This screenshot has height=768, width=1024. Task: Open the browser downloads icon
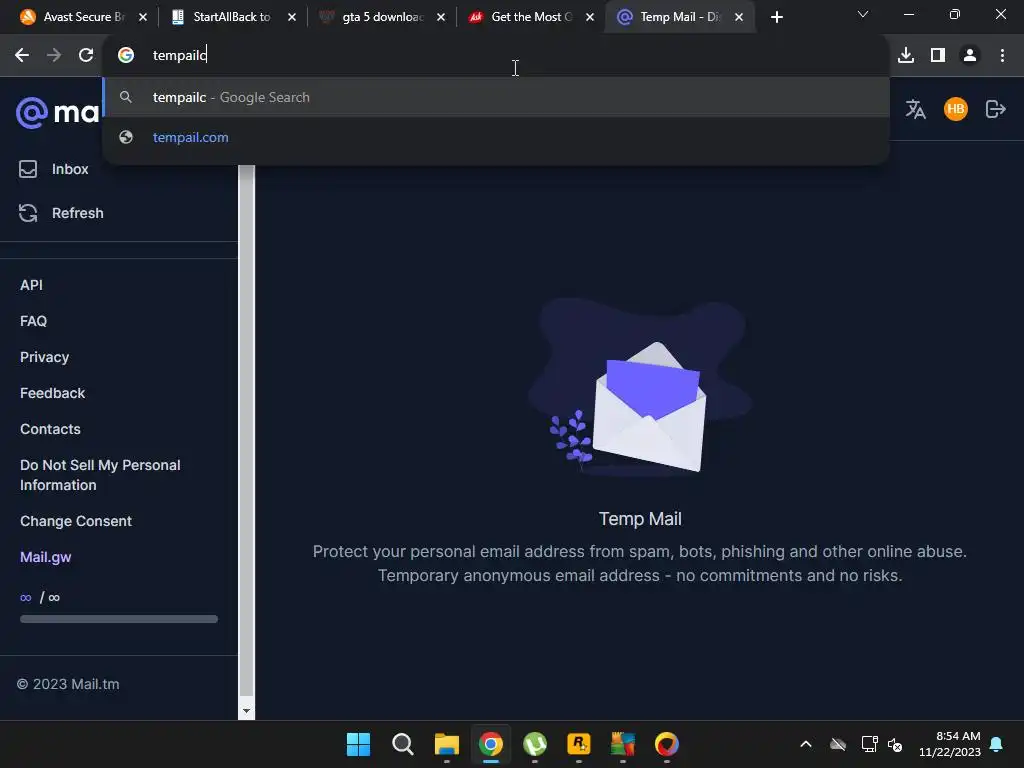pyautogui.click(x=906, y=56)
